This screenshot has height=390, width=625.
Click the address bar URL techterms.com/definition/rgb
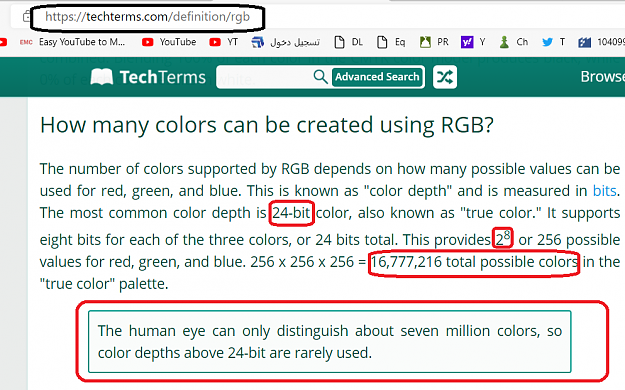click(147, 17)
